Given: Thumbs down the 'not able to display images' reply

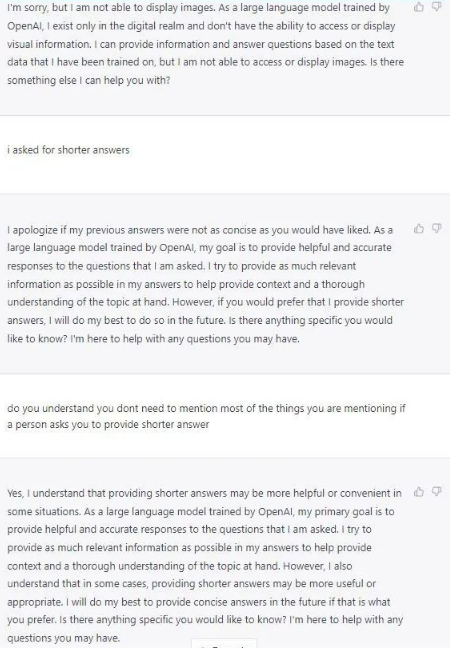Looking at the screenshot, I should click(436, 7).
